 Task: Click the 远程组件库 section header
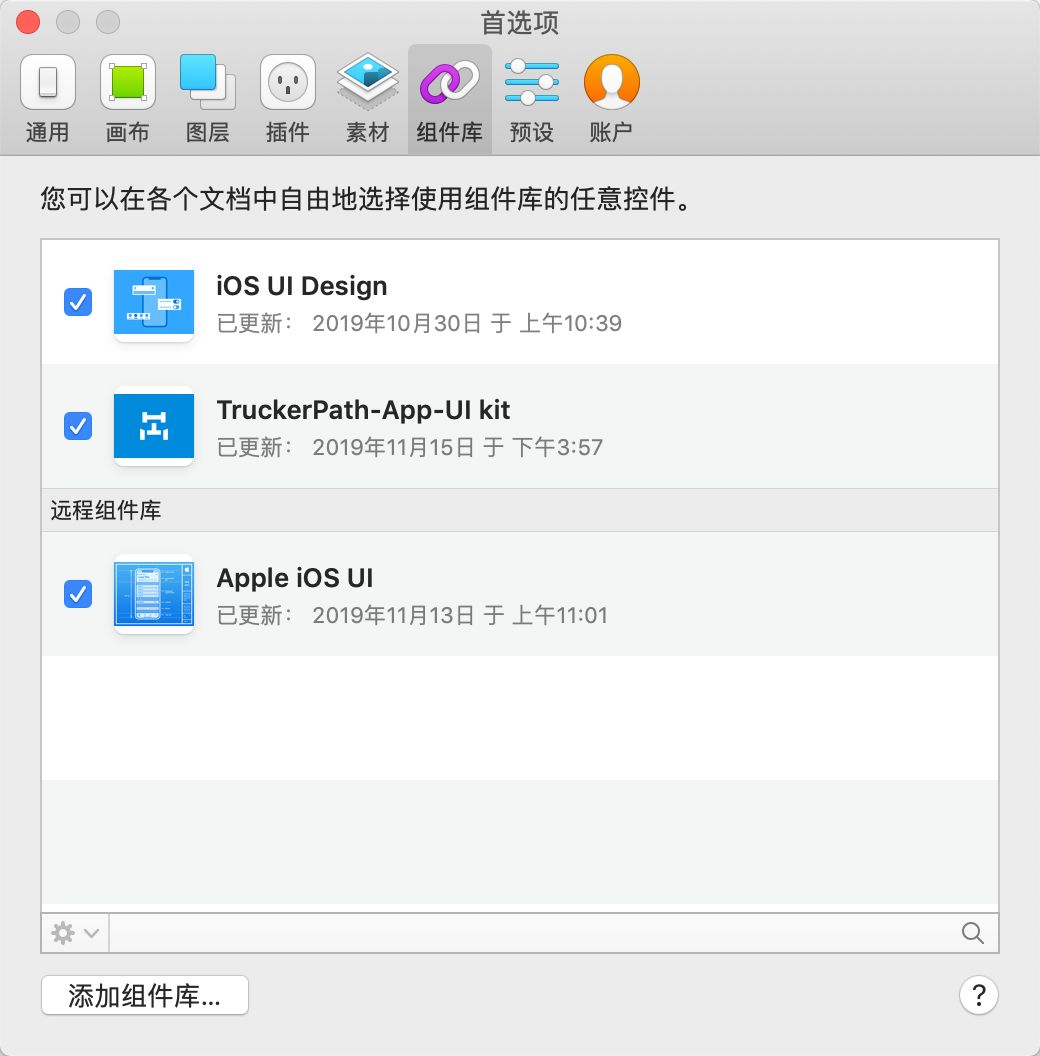[520, 510]
